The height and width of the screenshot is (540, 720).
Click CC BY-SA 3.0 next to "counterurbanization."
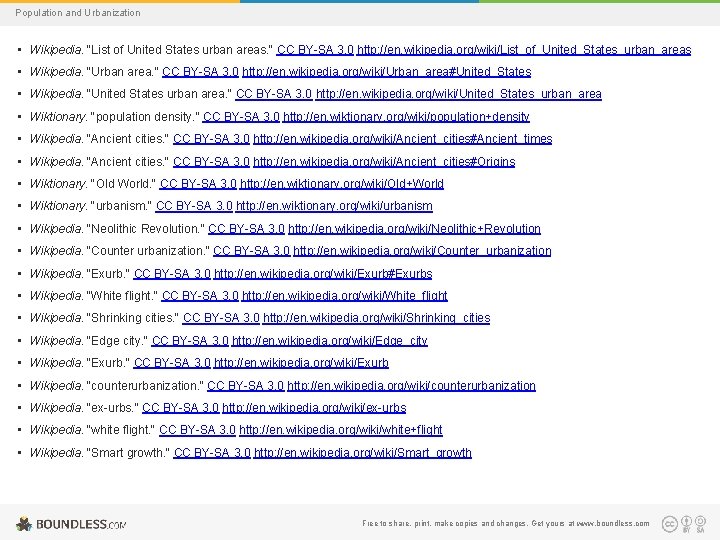246,386
